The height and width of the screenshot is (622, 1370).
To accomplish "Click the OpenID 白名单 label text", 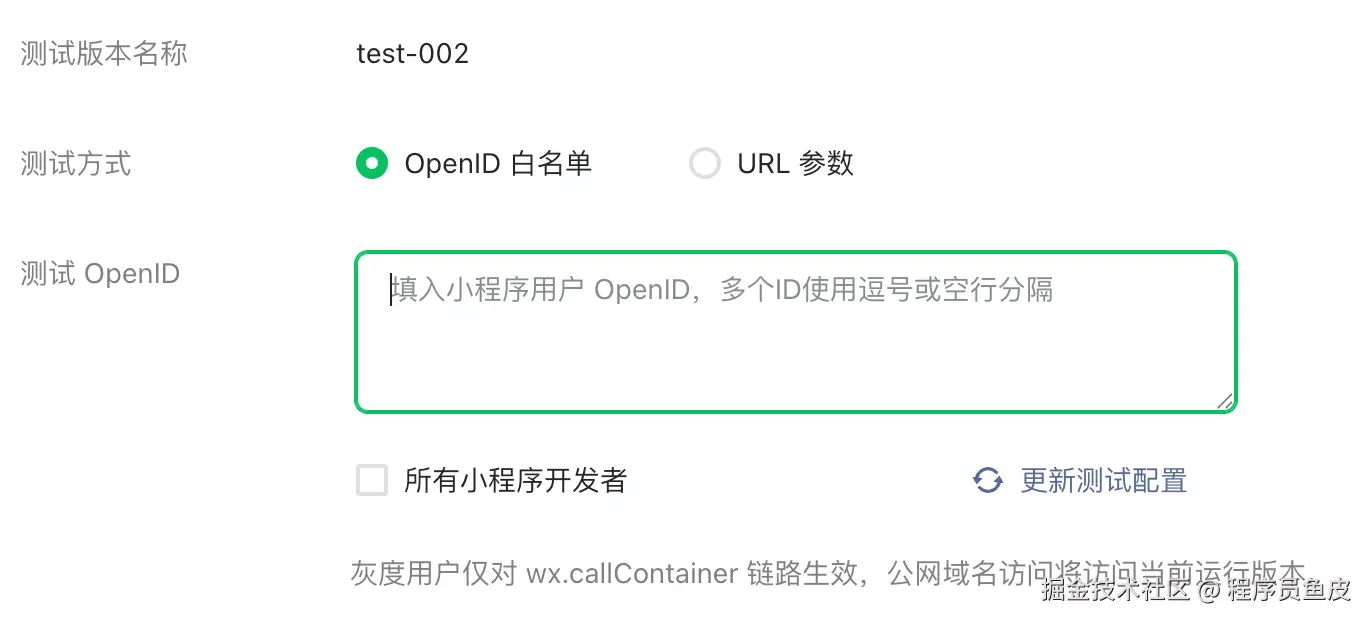I will [498, 163].
